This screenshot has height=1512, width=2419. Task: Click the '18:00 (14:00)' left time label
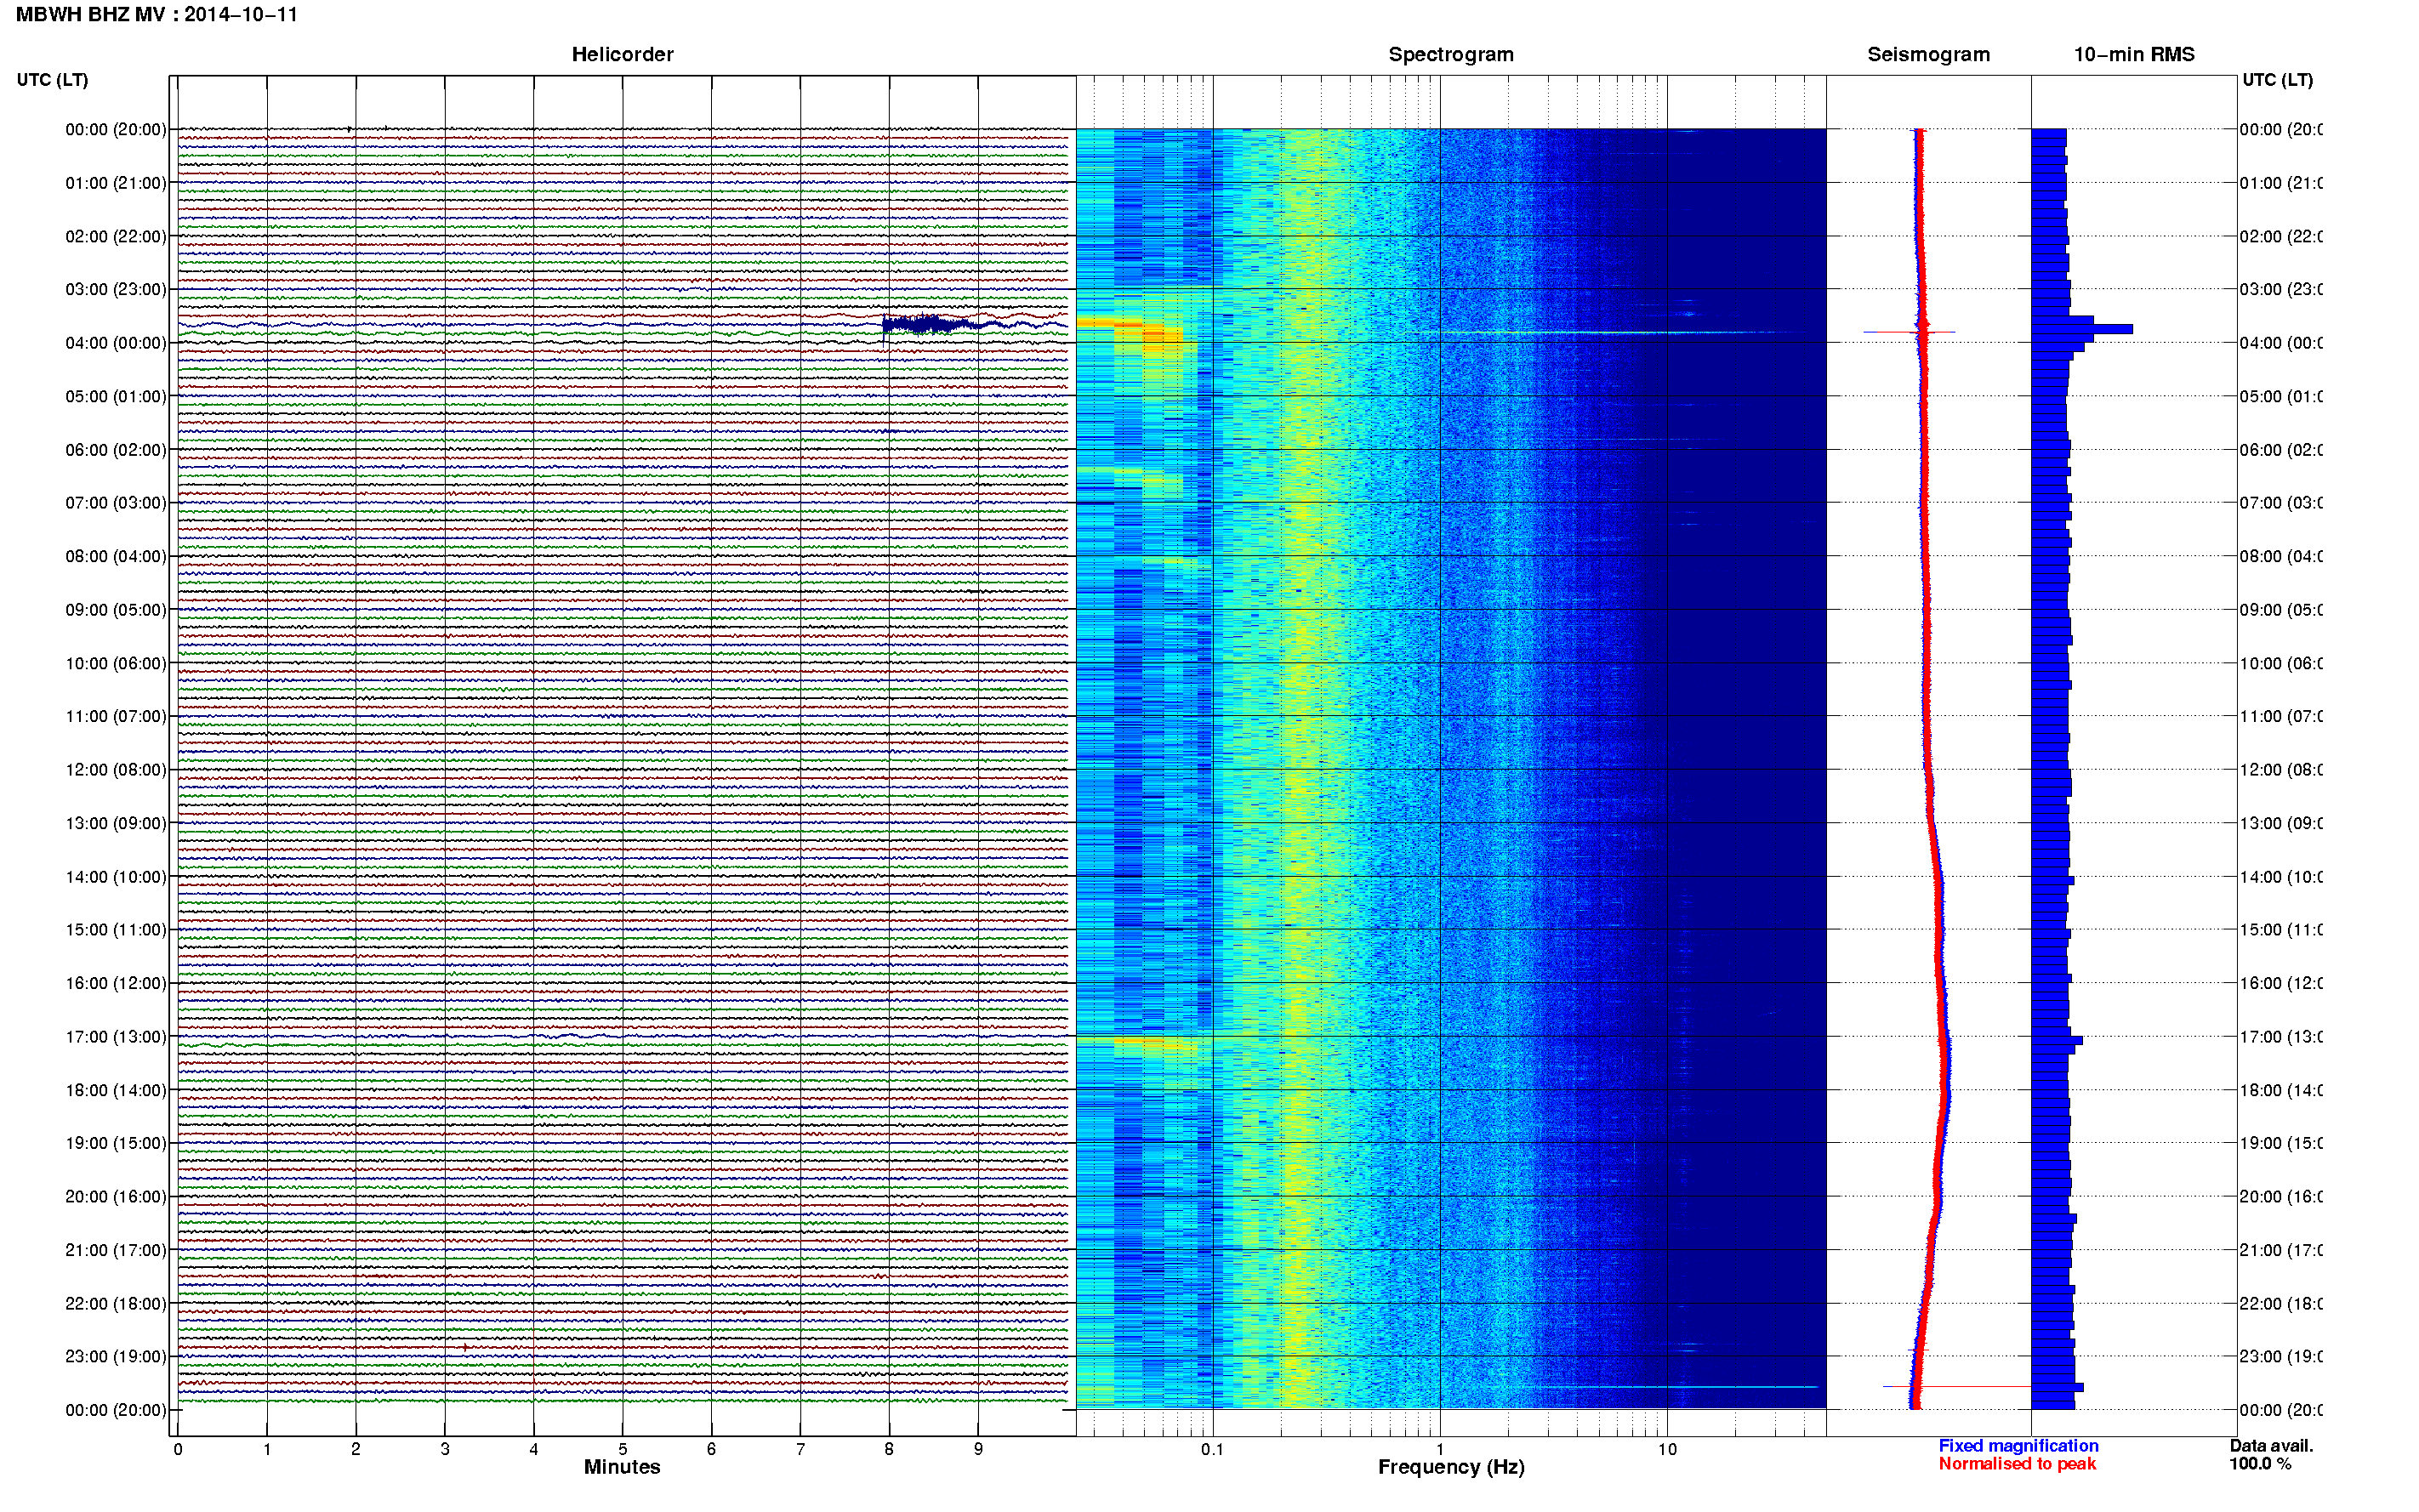tap(116, 1090)
